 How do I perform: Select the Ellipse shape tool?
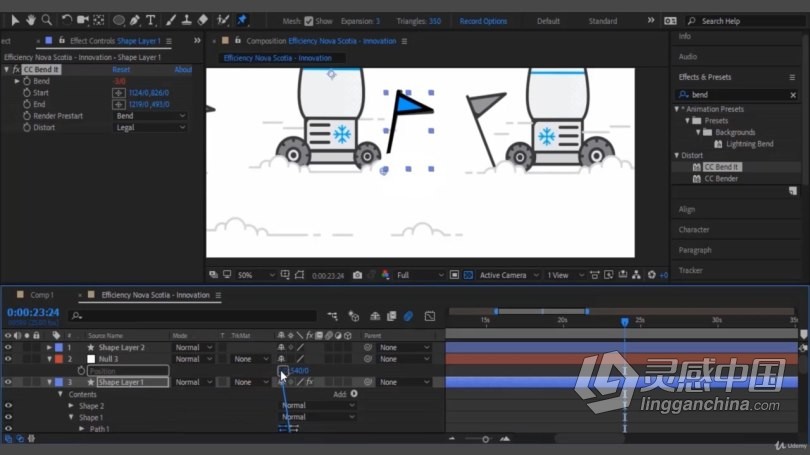tap(119, 20)
